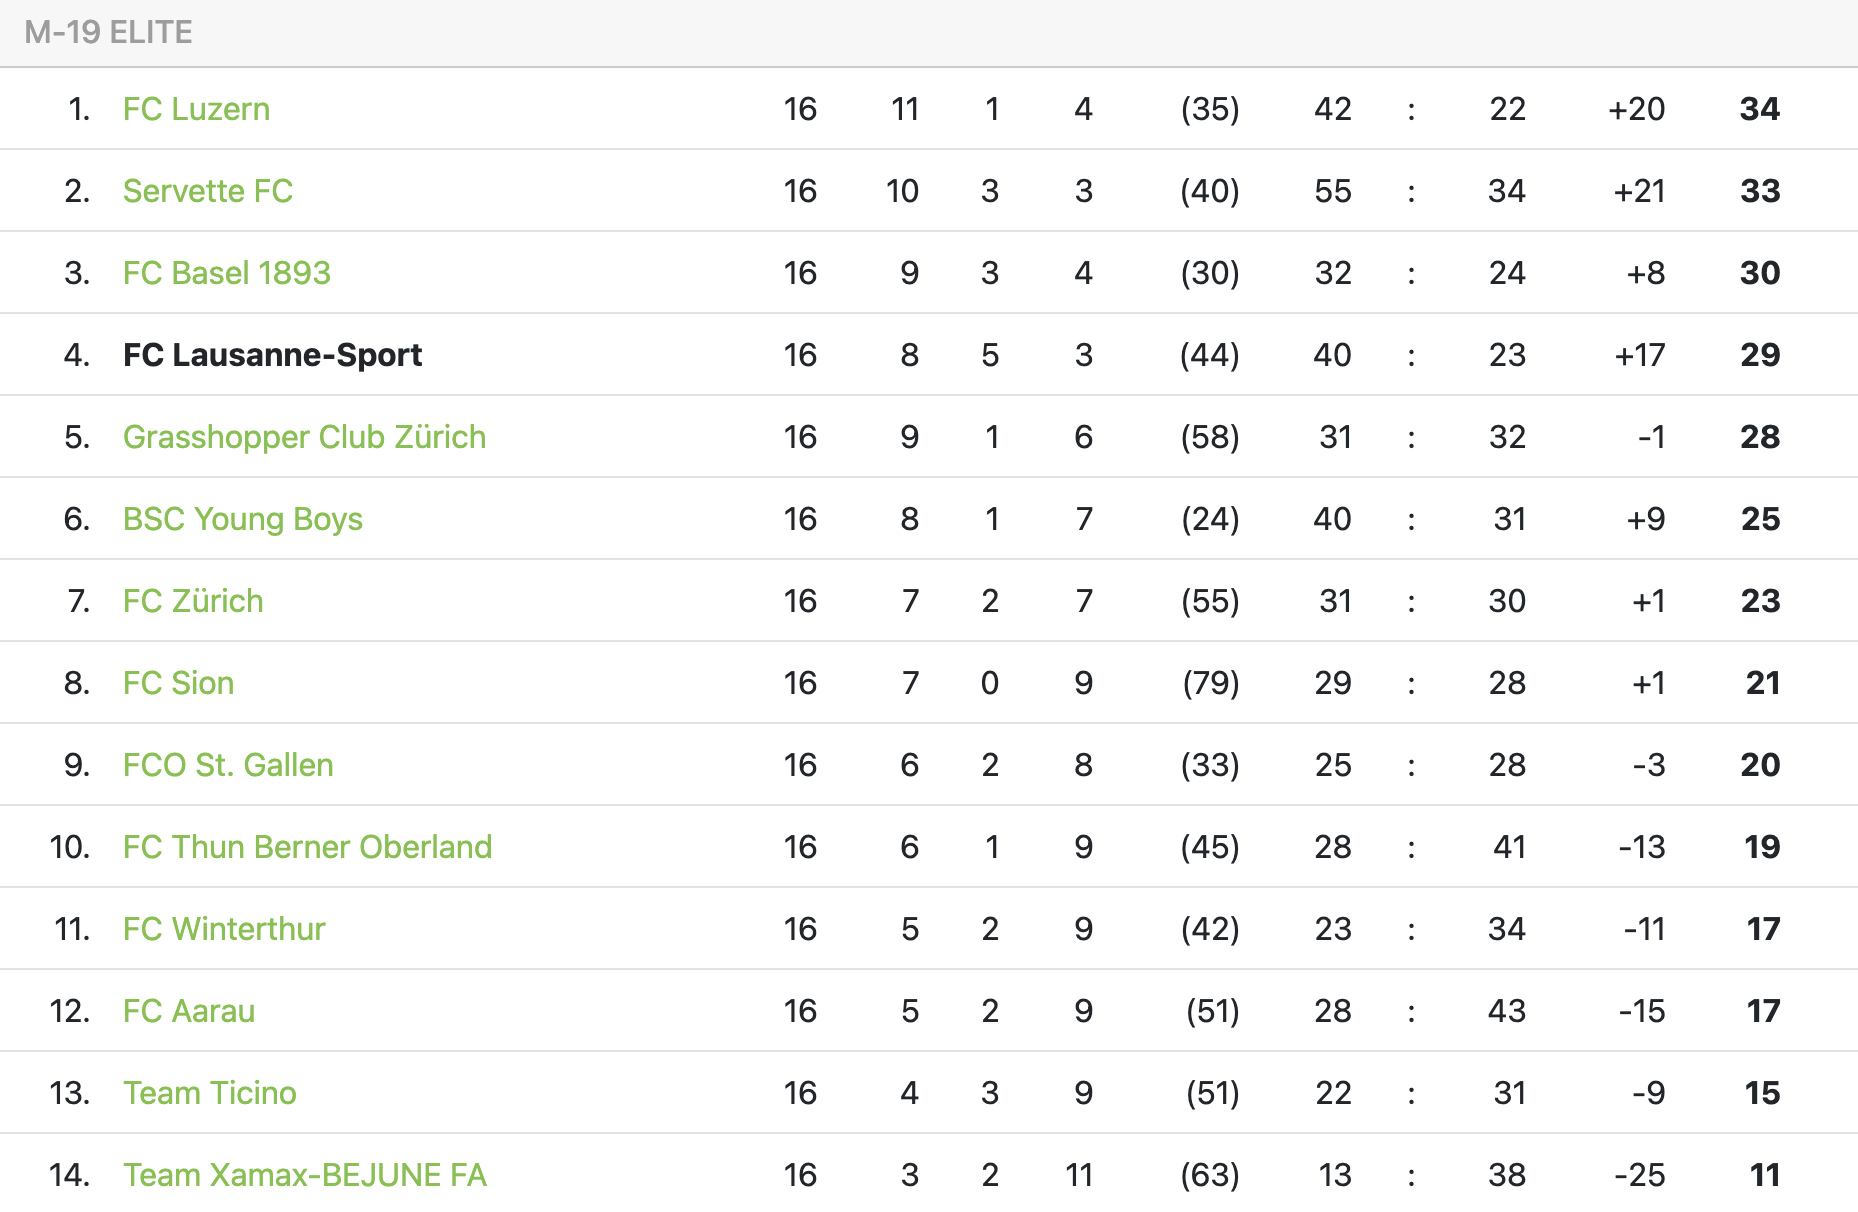Select the bold FC Lausanne-Sport row name
The height and width of the screenshot is (1212, 1858).
[272, 355]
